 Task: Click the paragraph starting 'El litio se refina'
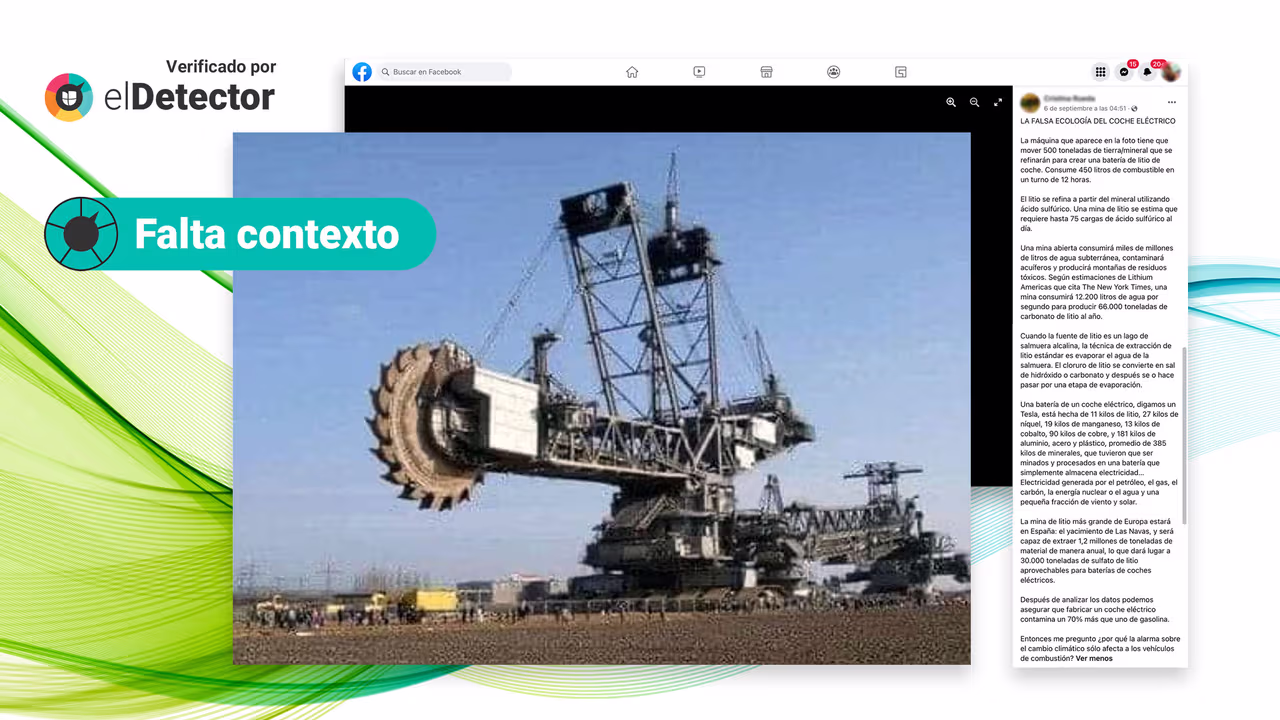click(1099, 214)
